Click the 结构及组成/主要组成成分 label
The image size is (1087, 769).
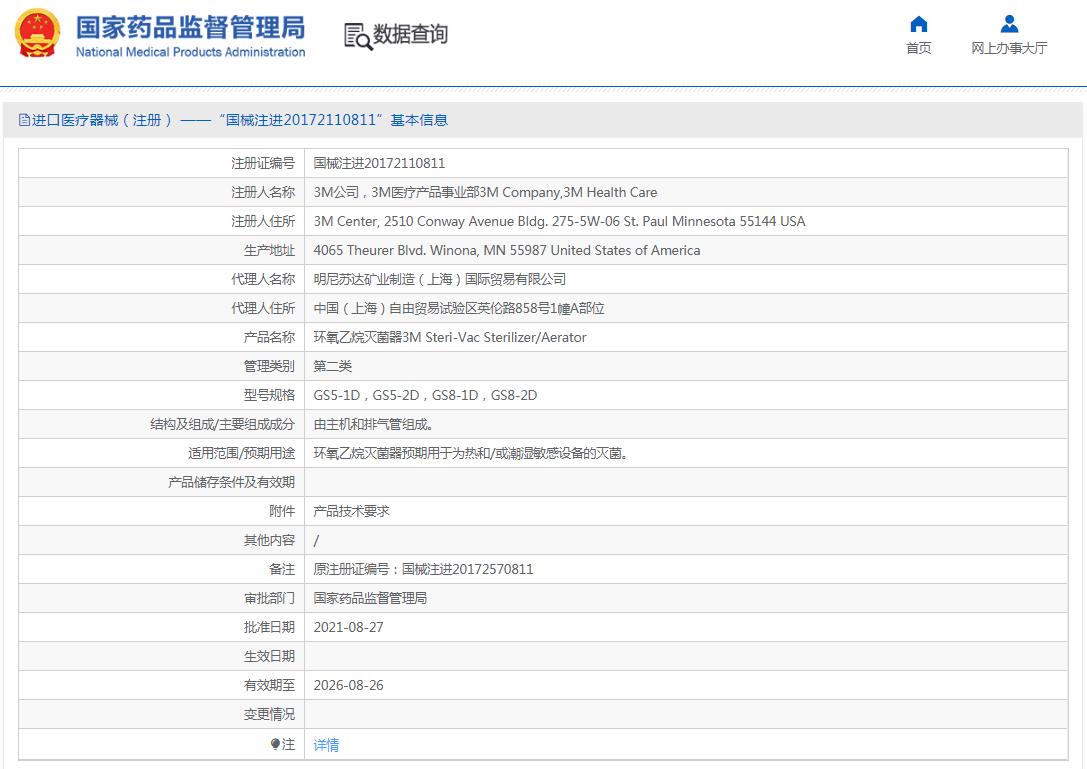click(x=223, y=424)
